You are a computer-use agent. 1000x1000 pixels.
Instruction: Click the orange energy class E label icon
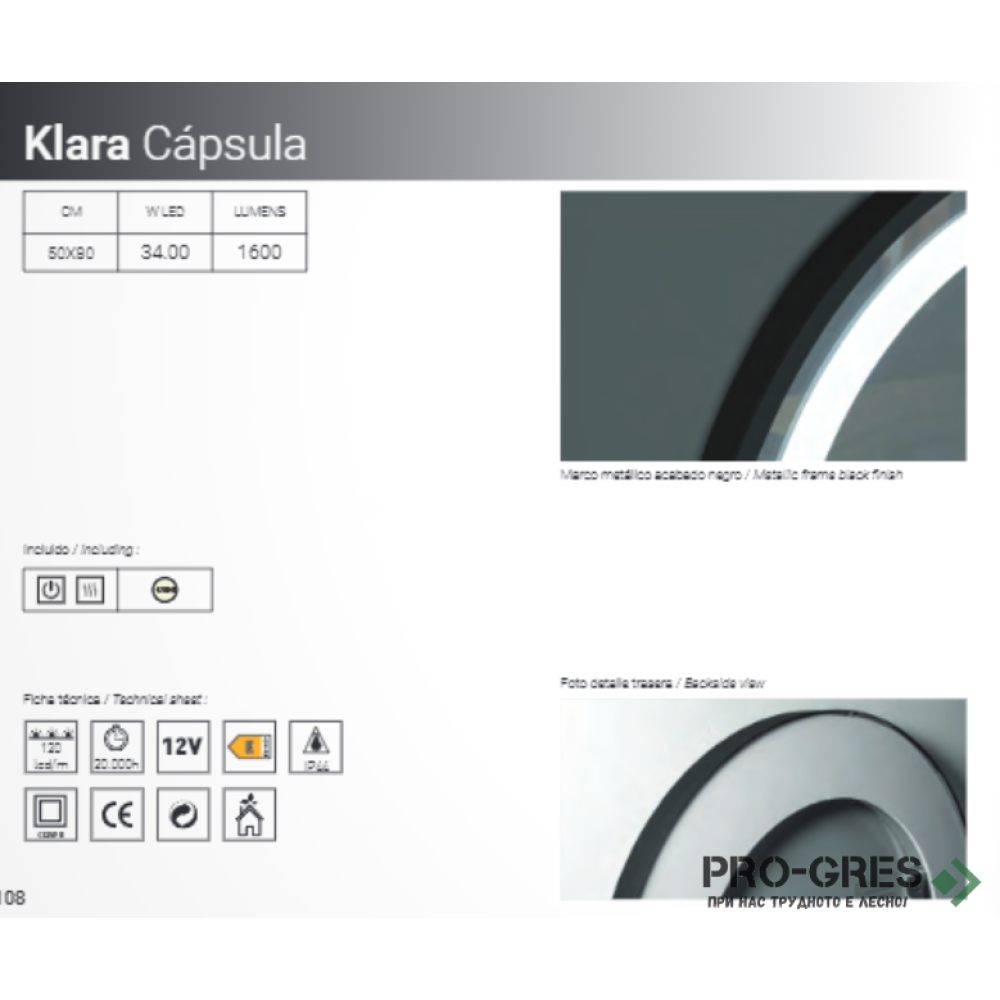(x=249, y=747)
